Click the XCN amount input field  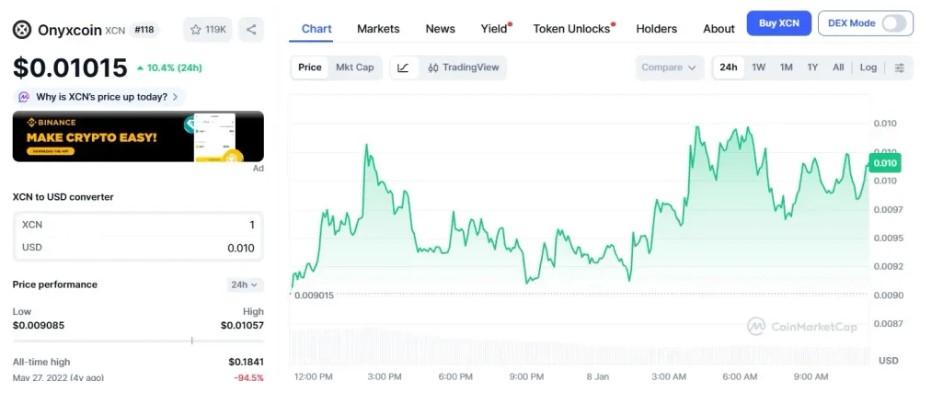138,225
